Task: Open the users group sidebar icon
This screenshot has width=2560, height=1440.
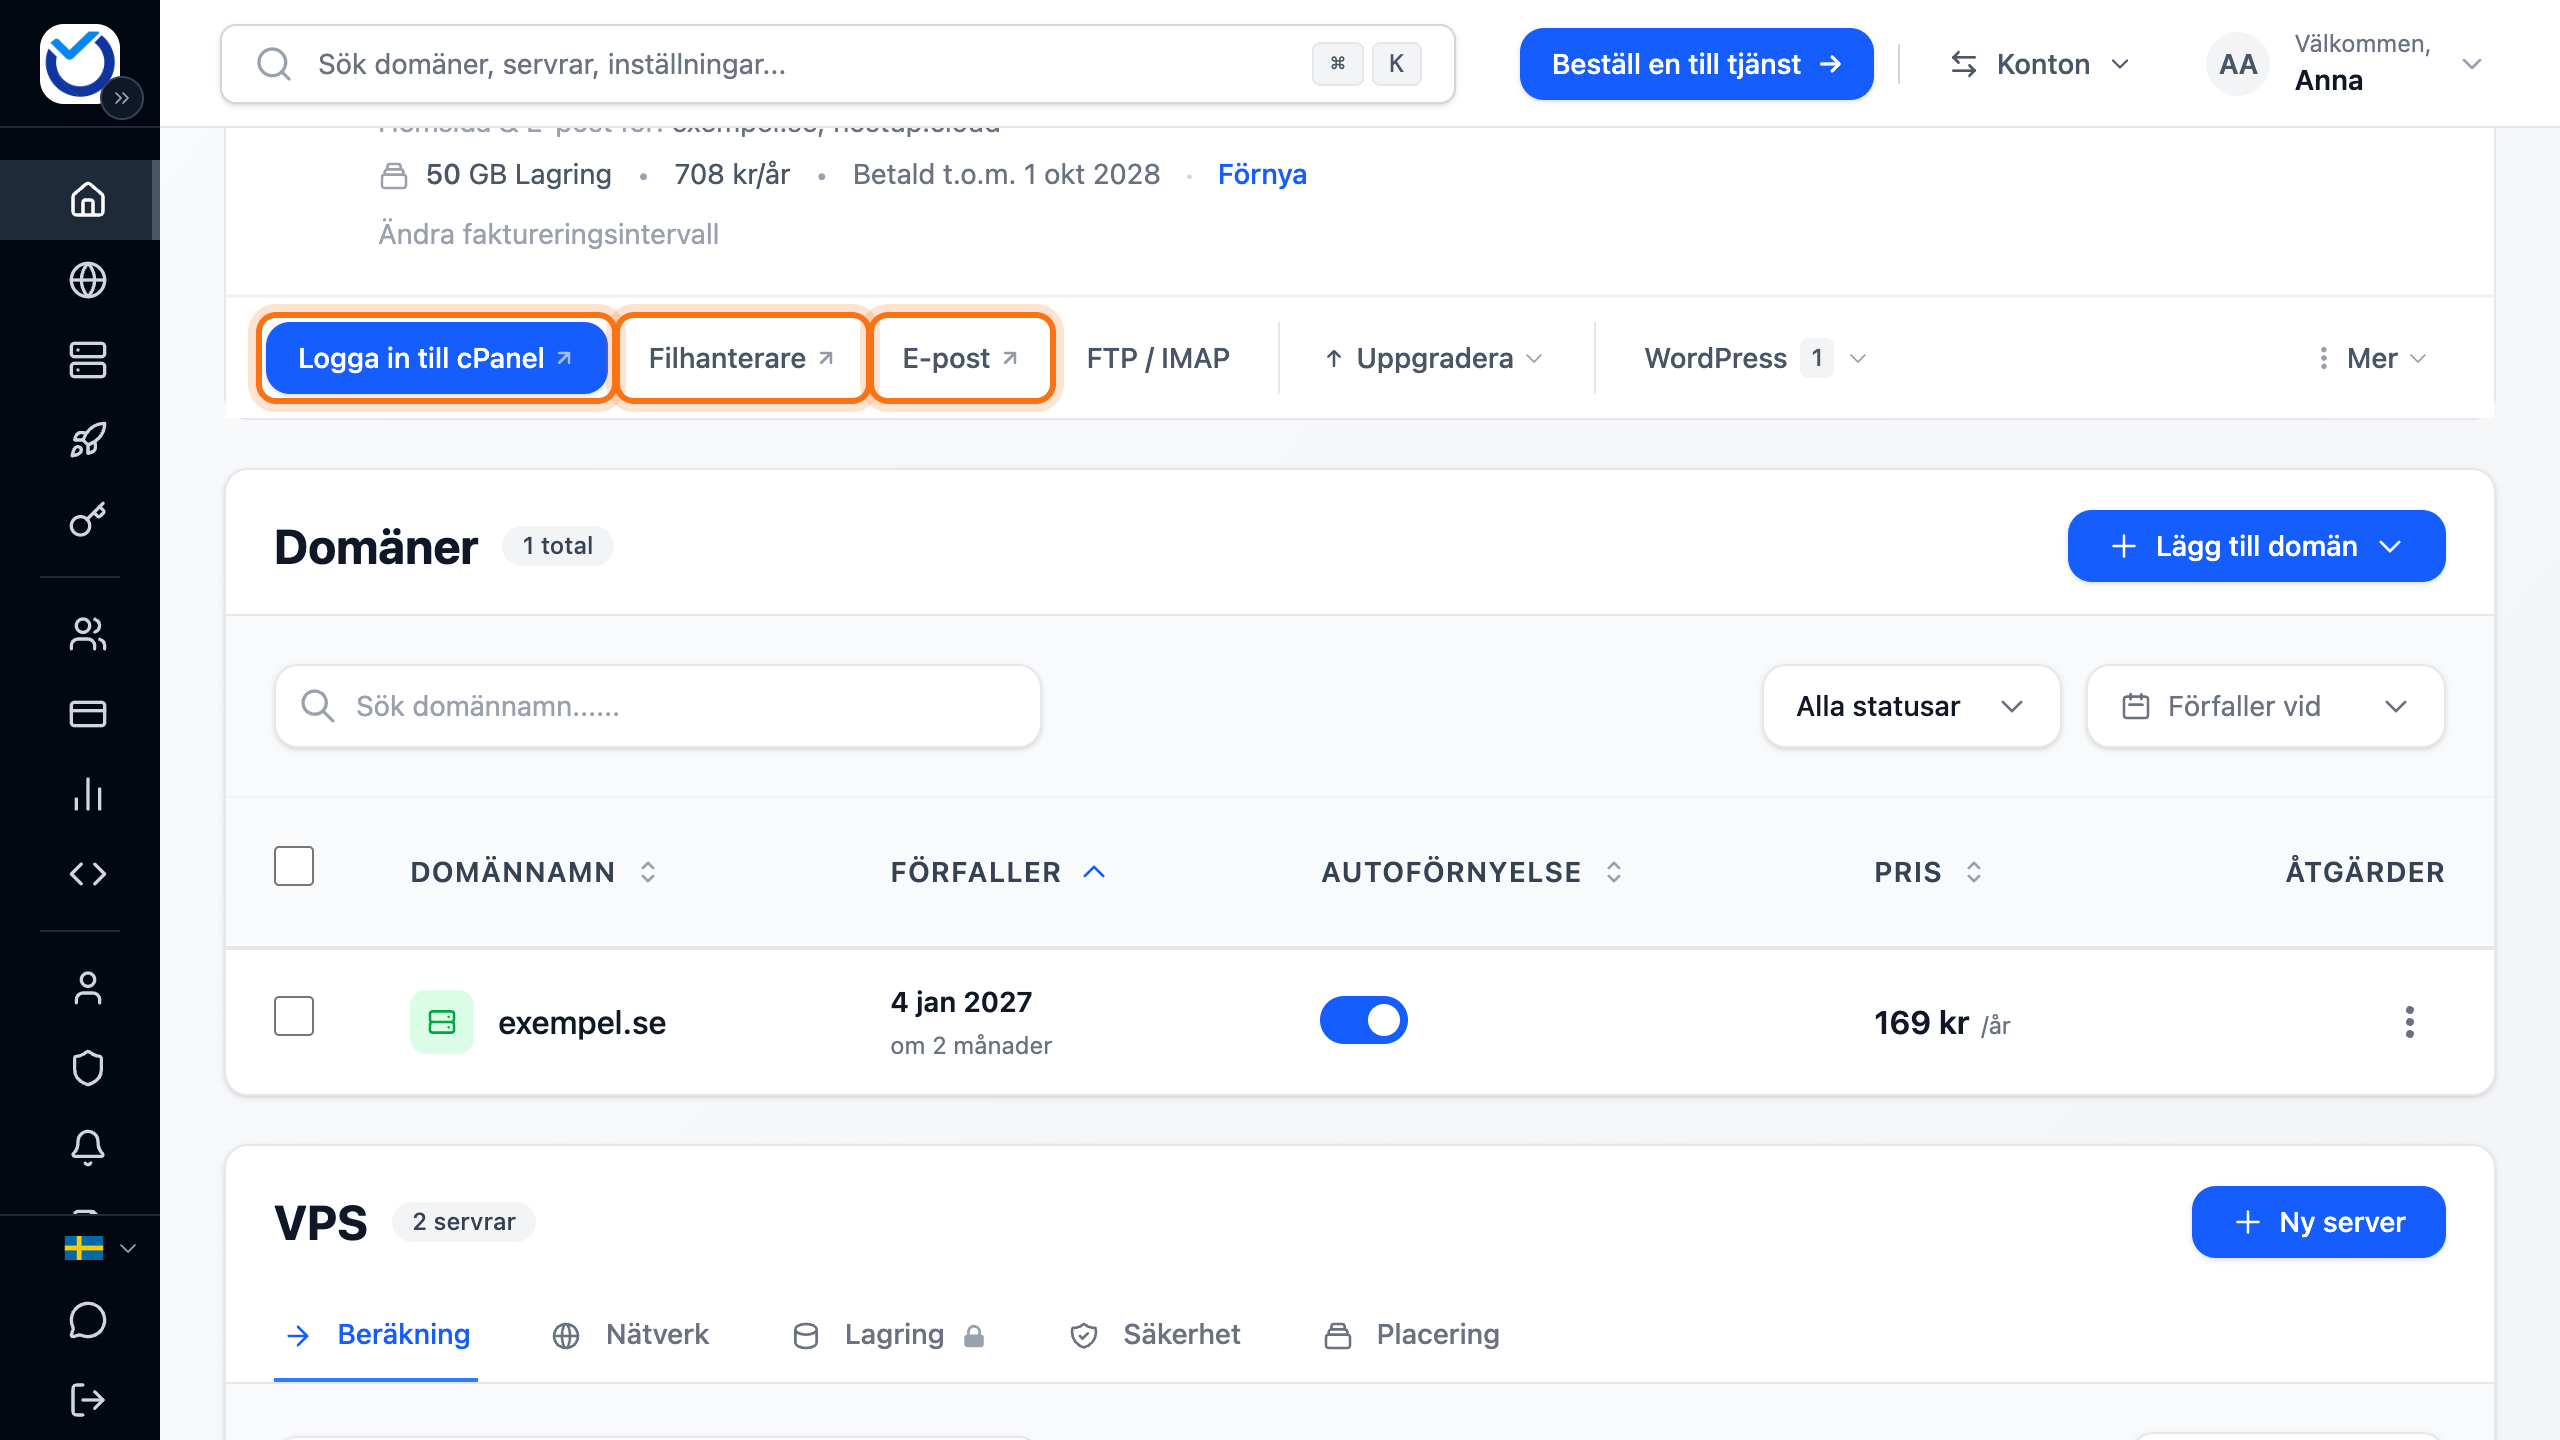Action: [x=88, y=634]
